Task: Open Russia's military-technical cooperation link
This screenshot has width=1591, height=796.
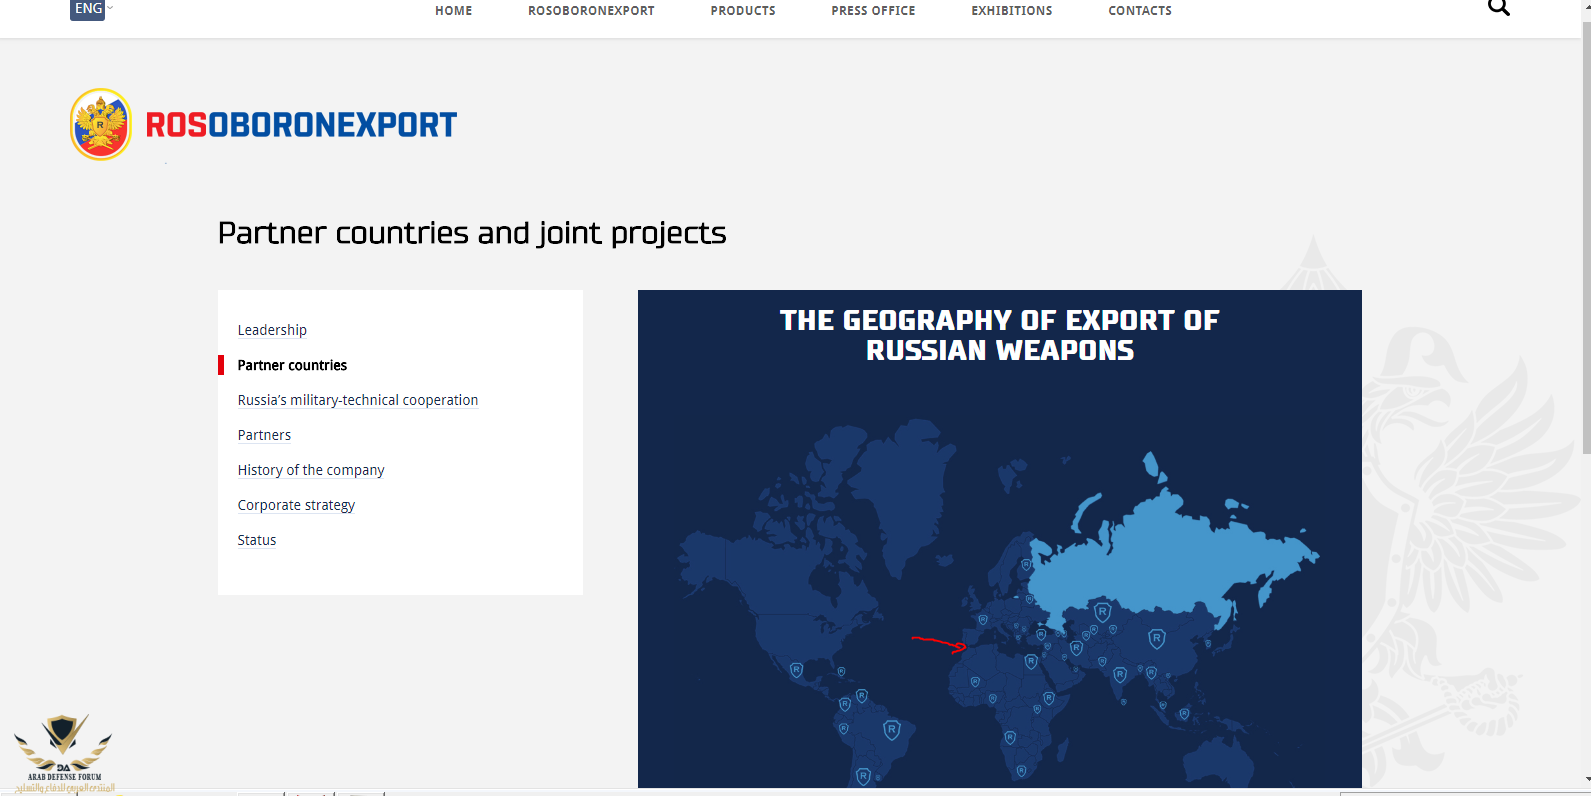Action: click(357, 400)
